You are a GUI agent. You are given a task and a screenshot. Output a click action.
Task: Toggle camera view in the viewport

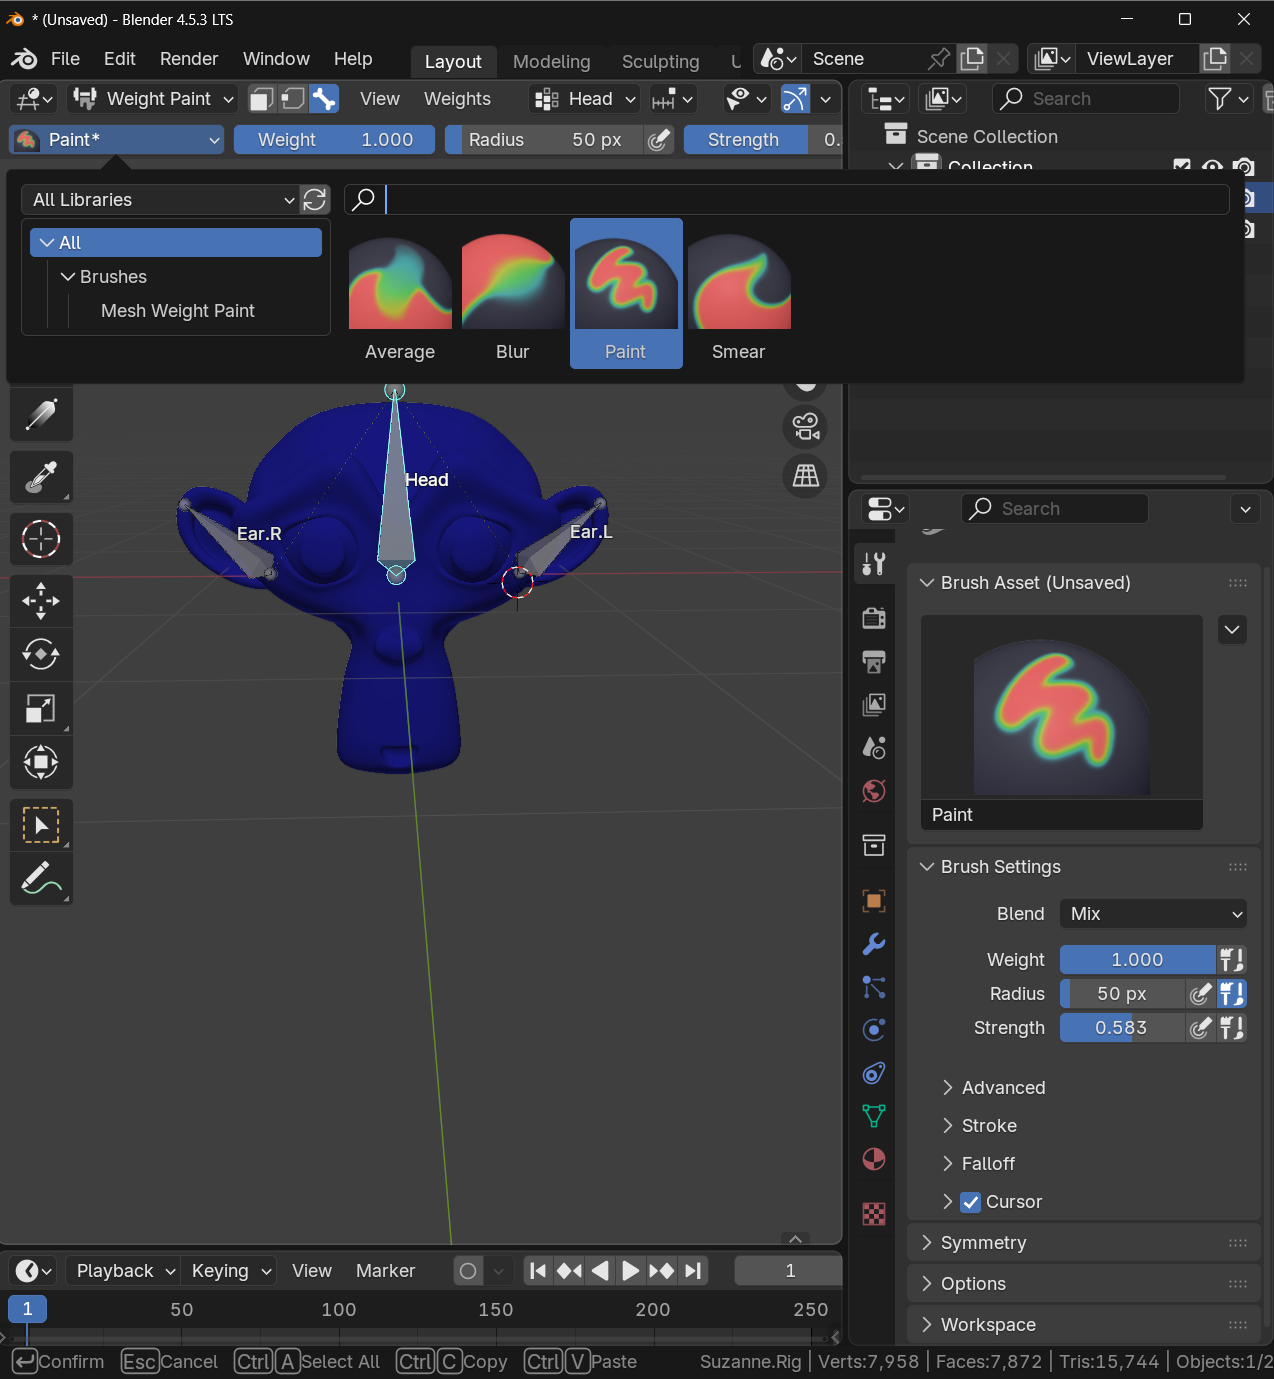tap(806, 427)
